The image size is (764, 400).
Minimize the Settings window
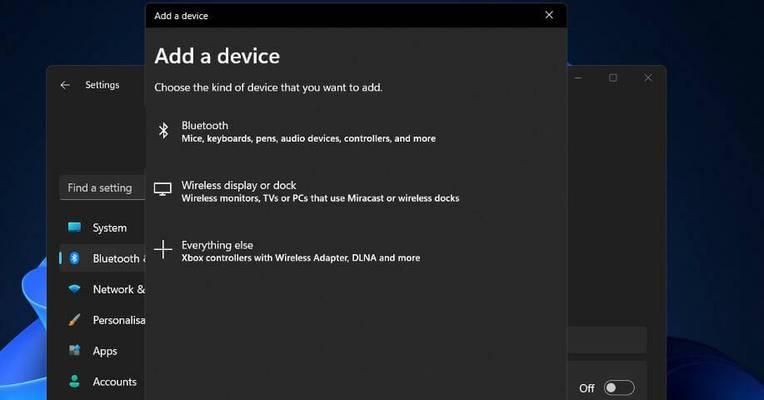(x=578, y=78)
